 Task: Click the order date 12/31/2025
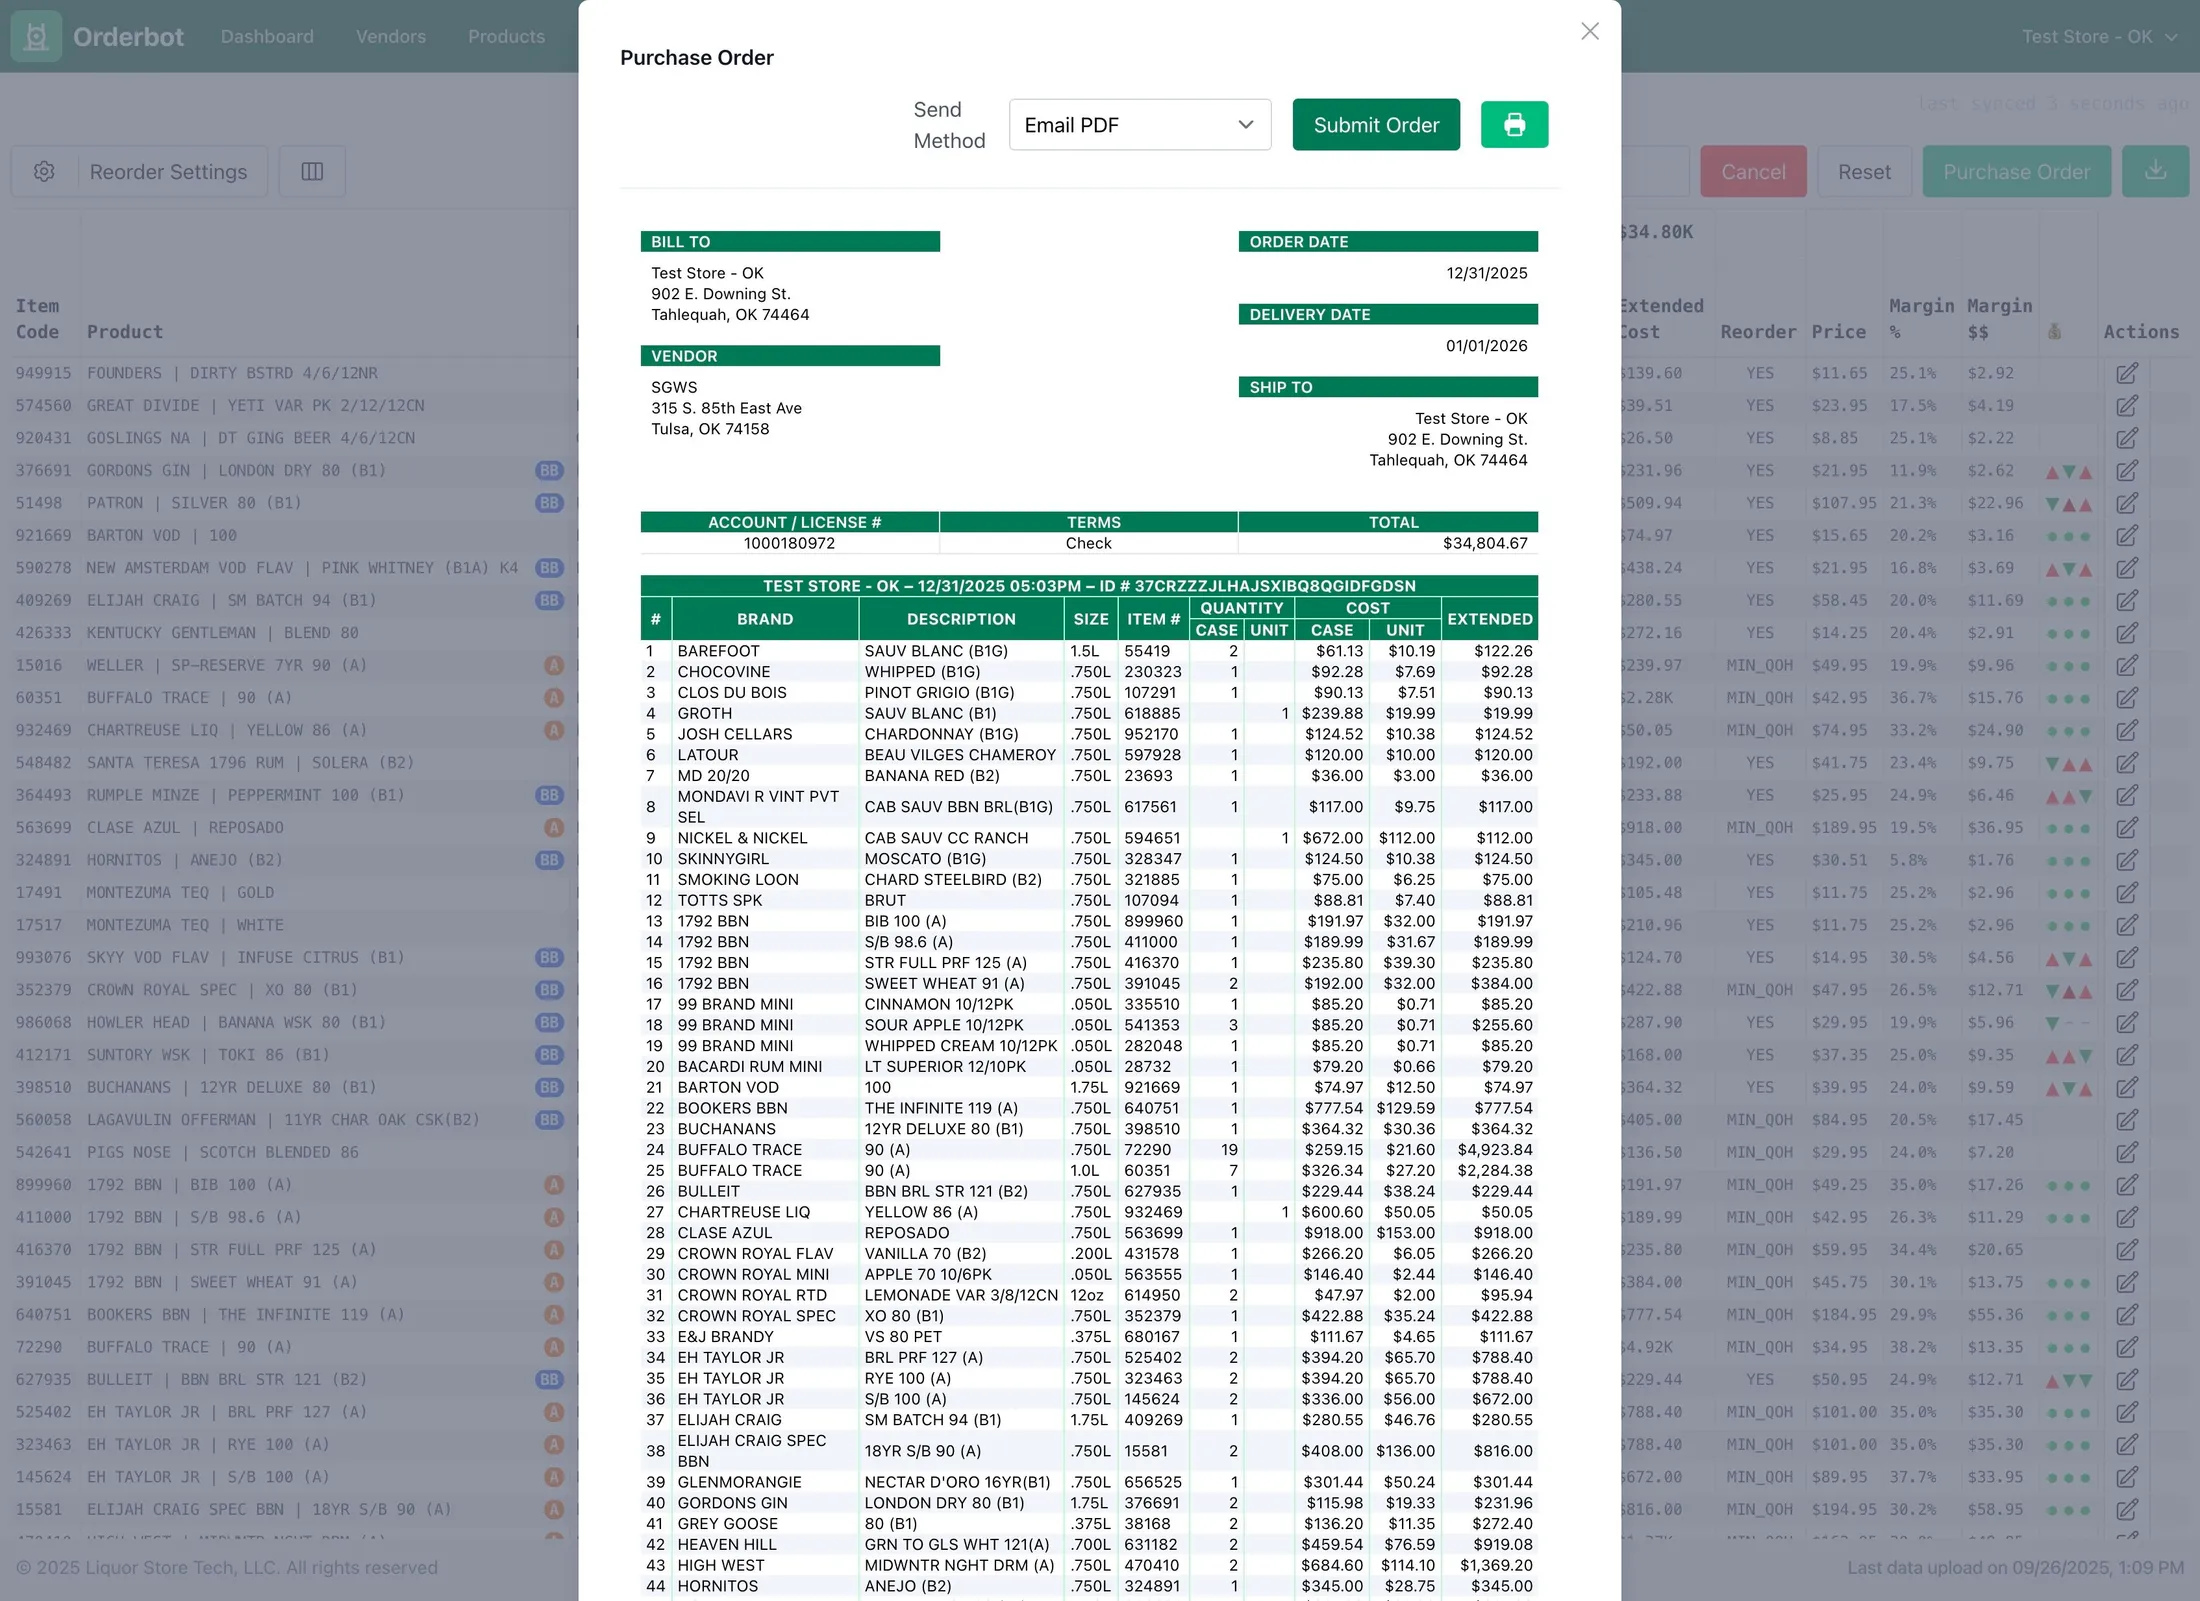point(1486,273)
